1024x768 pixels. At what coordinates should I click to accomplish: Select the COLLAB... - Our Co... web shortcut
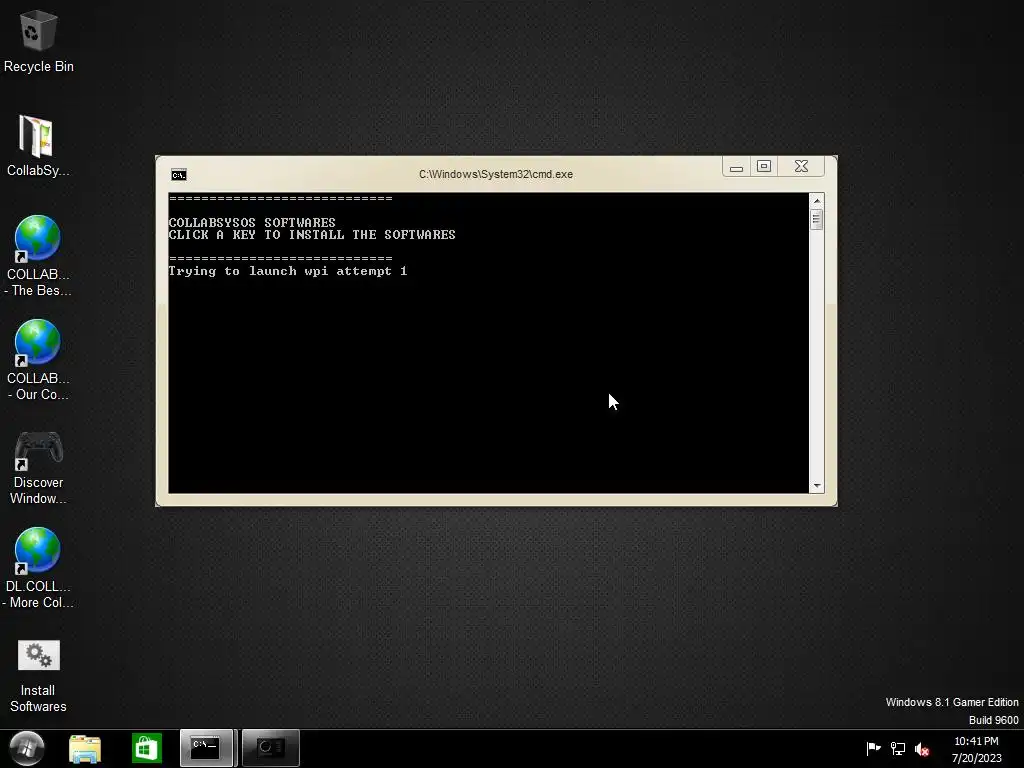click(x=37, y=360)
